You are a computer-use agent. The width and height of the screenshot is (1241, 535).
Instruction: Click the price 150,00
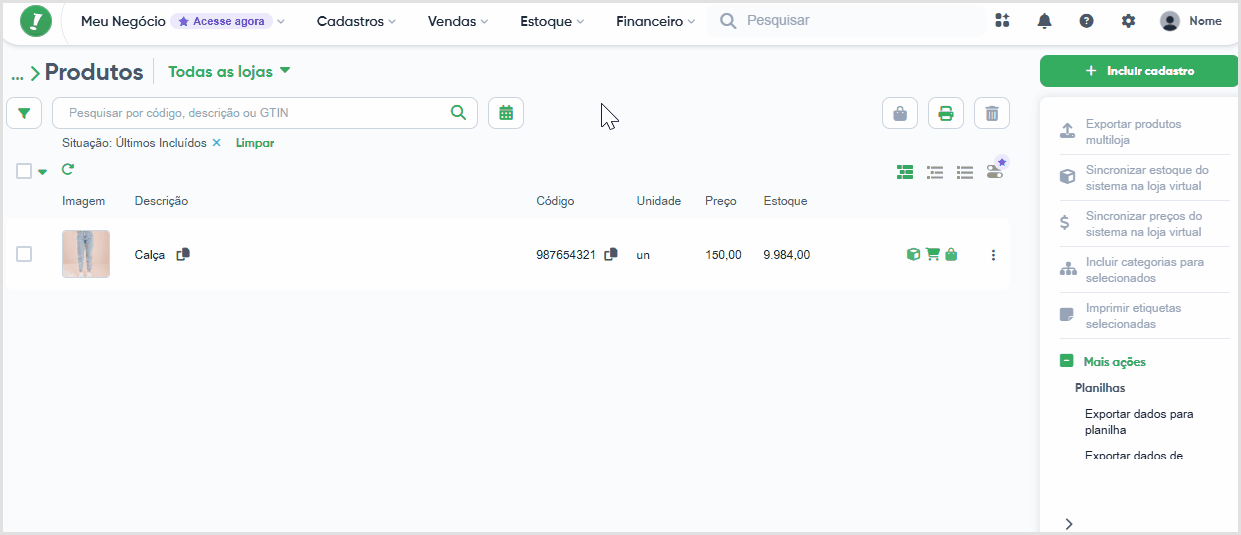(x=723, y=255)
